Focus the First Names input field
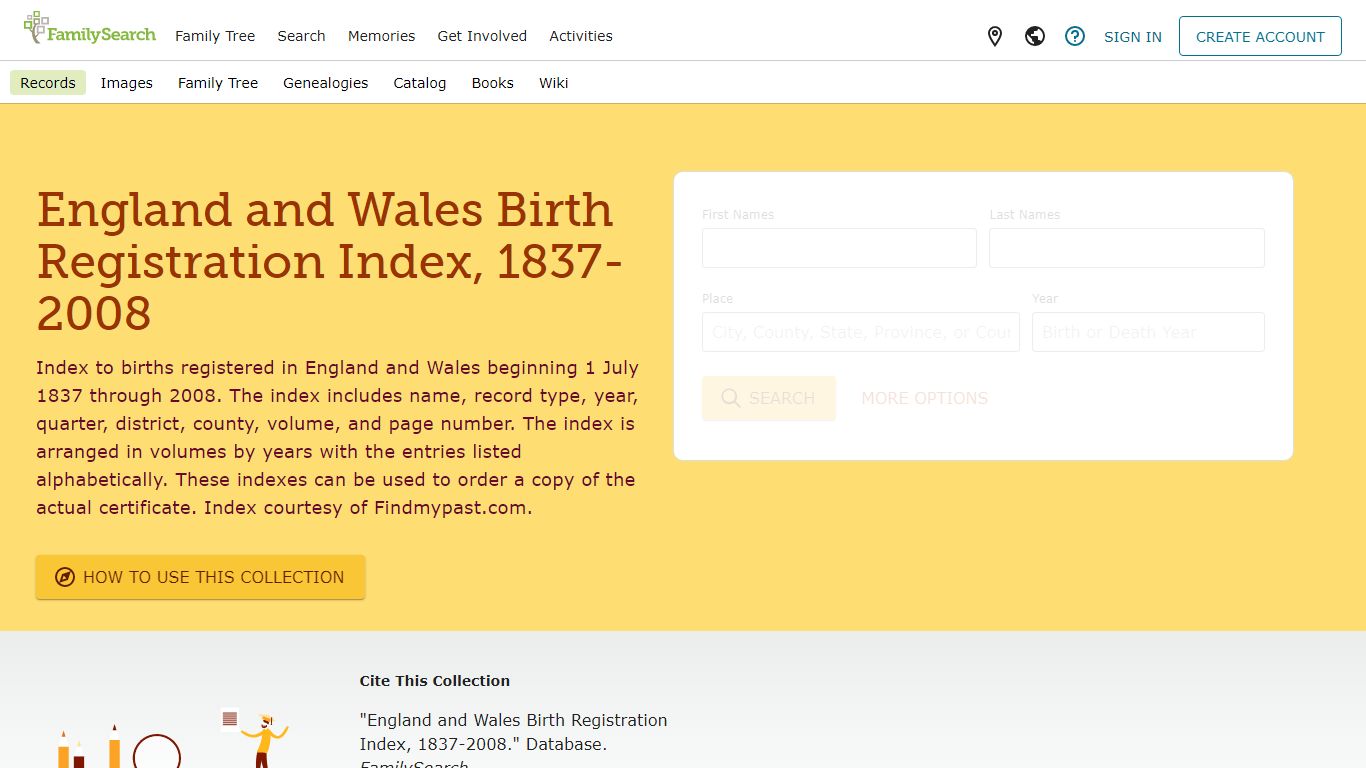This screenshot has height=768, width=1366. click(839, 248)
